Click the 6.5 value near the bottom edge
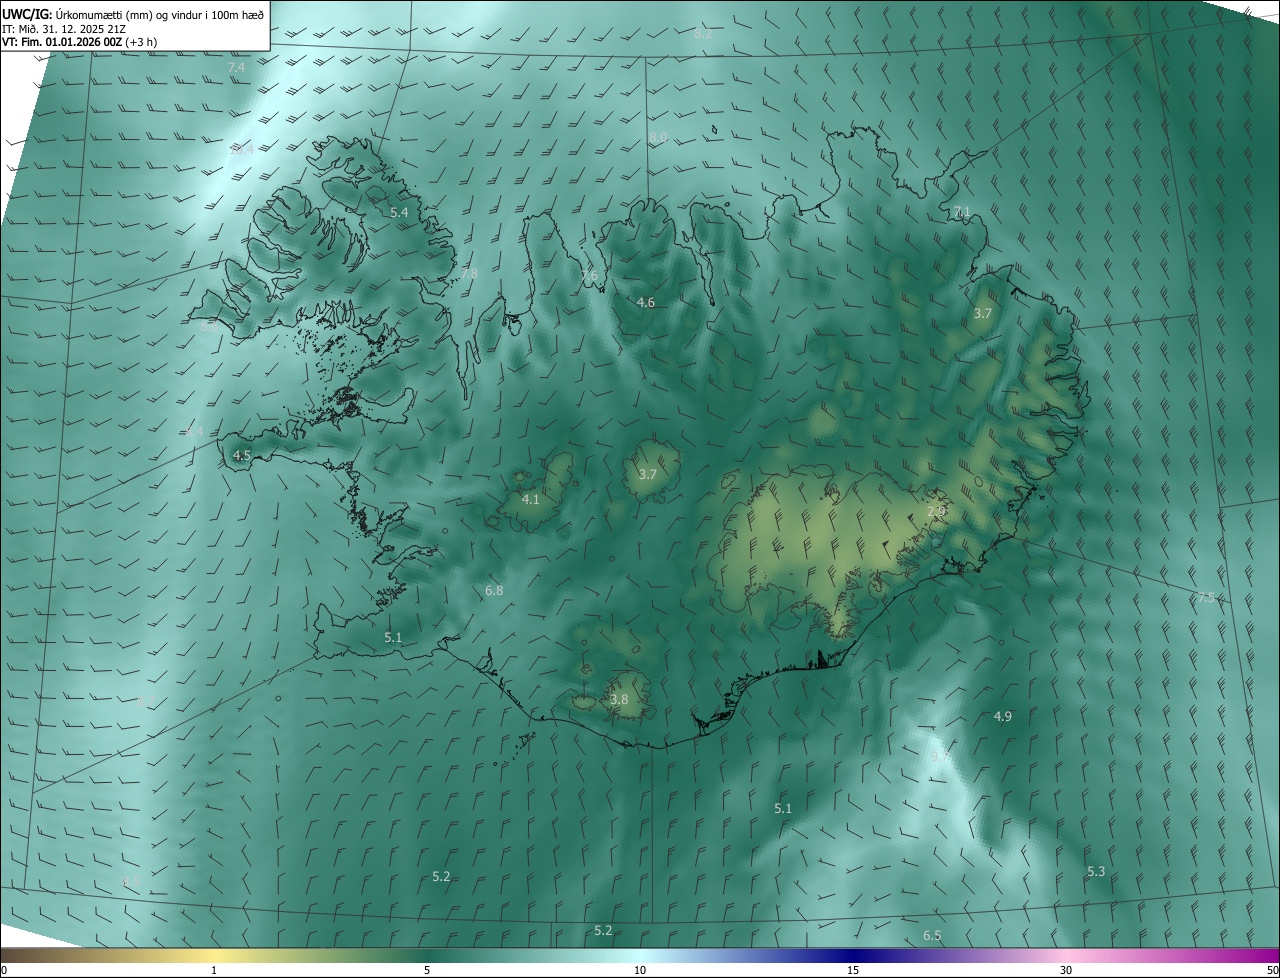 coord(932,935)
